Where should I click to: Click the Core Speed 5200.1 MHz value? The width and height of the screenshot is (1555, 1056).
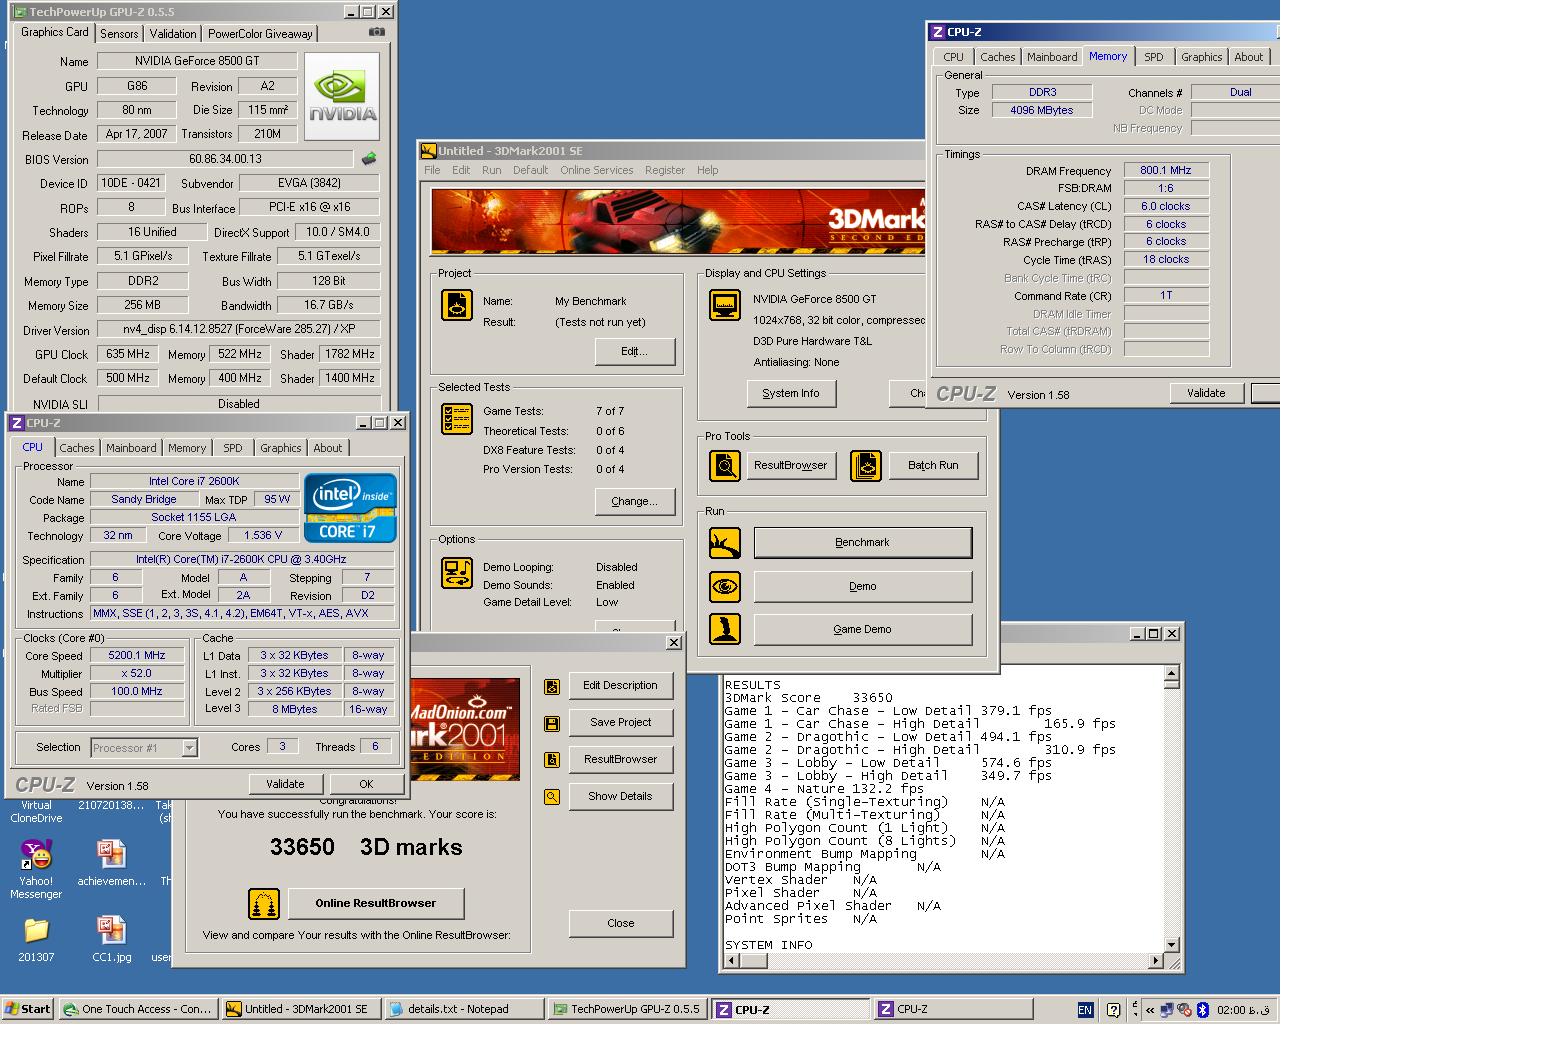136,656
